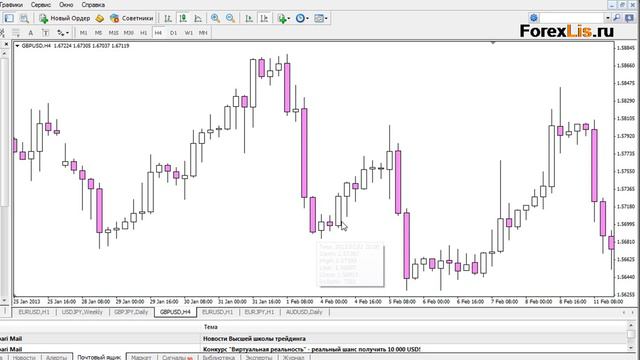
Task: Open the add indicators list icon
Action: pyautogui.click(x=282, y=18)
